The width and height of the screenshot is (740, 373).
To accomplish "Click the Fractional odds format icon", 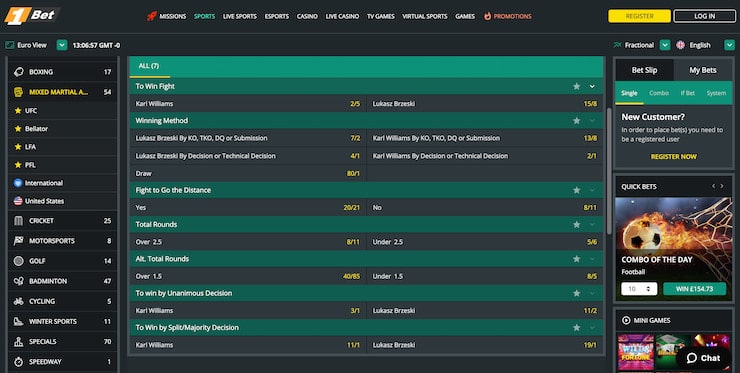I will (x=617, y=45).
